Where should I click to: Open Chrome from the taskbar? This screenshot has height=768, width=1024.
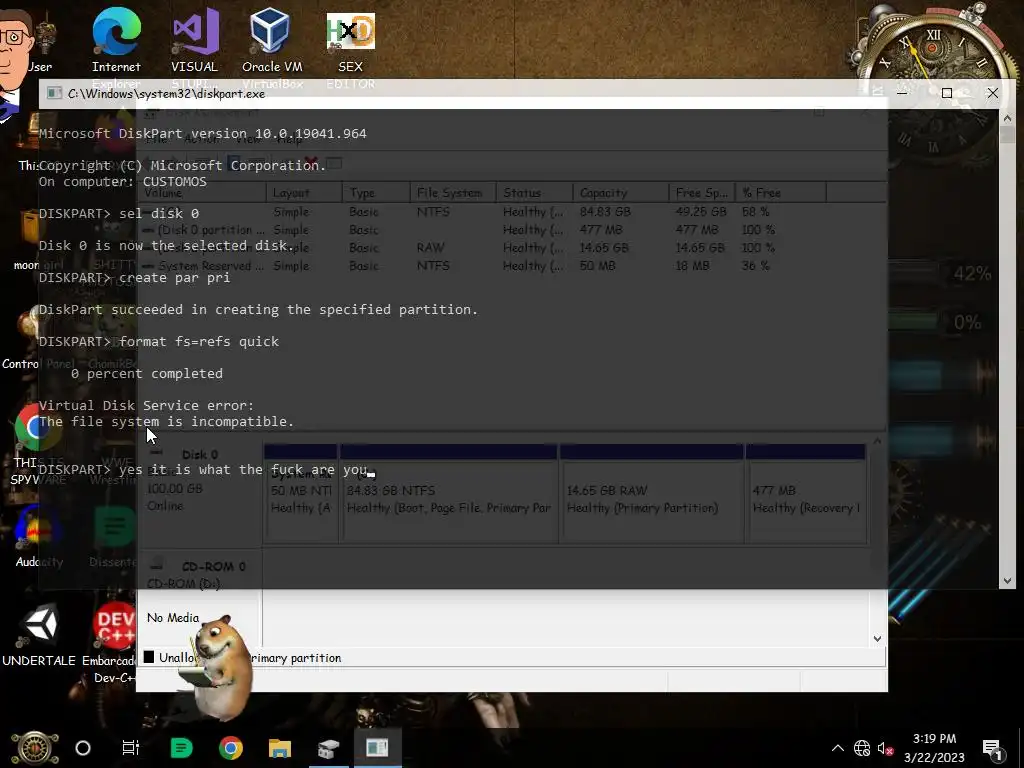pos(231,748)
